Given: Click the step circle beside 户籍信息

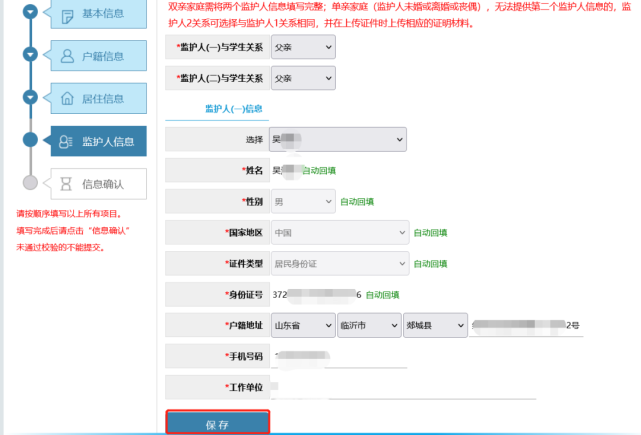Looking at the screenshot, I should [x=30, y=54].
